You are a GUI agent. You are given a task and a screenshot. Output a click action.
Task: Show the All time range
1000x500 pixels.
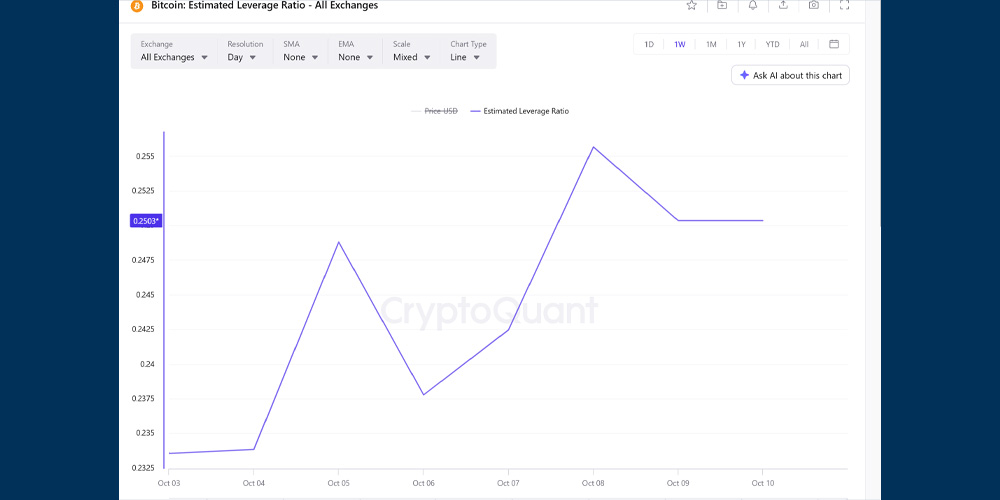coord(804,44)
